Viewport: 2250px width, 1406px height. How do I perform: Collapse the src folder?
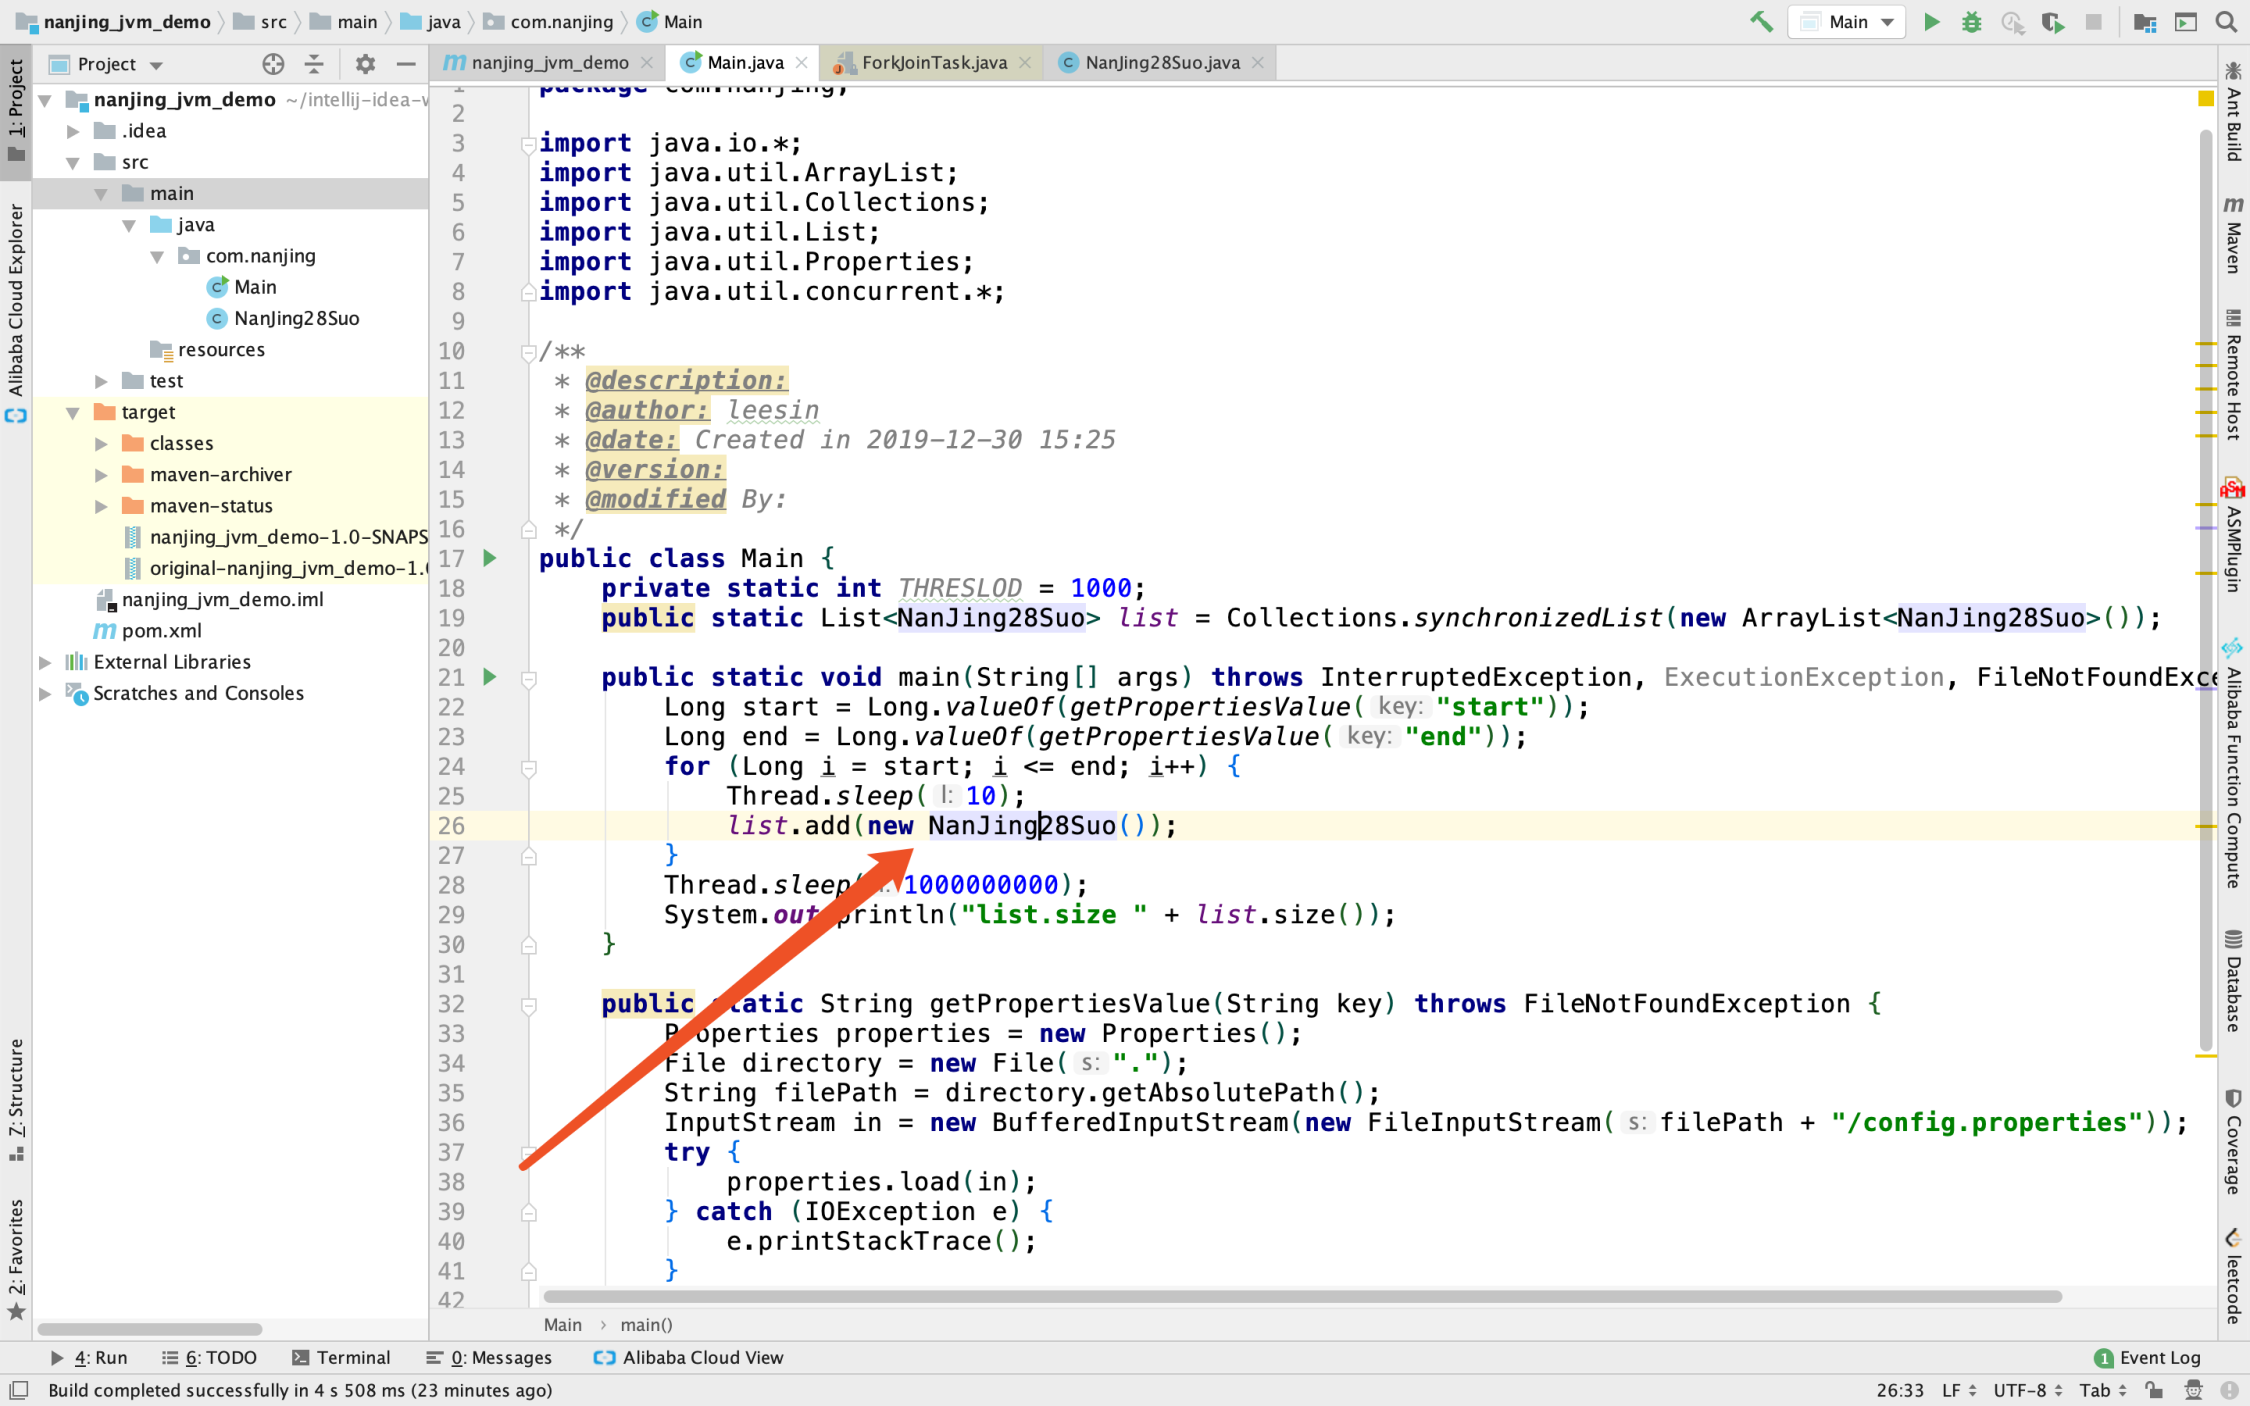73,162
